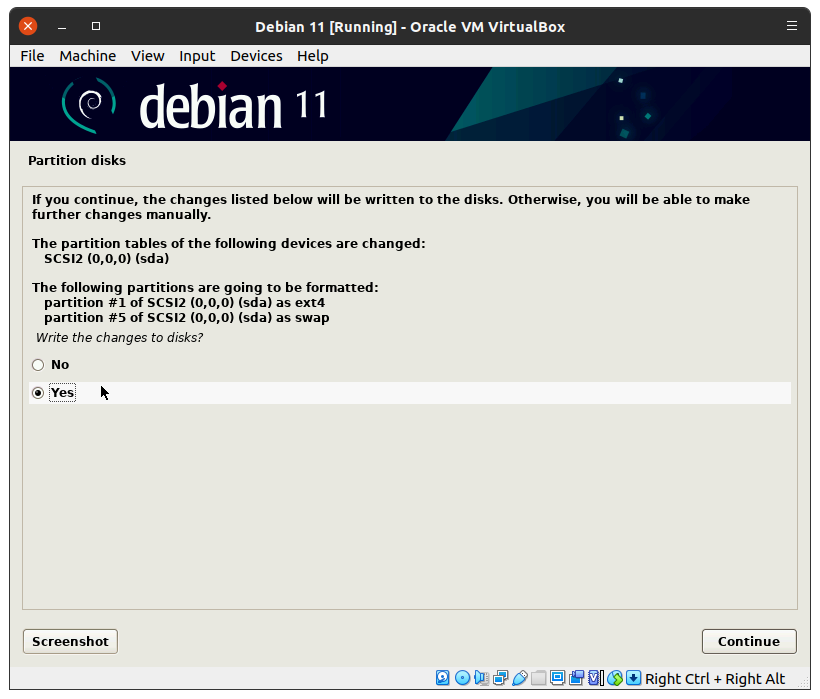This screenshot has height=699, width=820.
Task: Open the title bar hamburger menu
Action: click(792, 26)
